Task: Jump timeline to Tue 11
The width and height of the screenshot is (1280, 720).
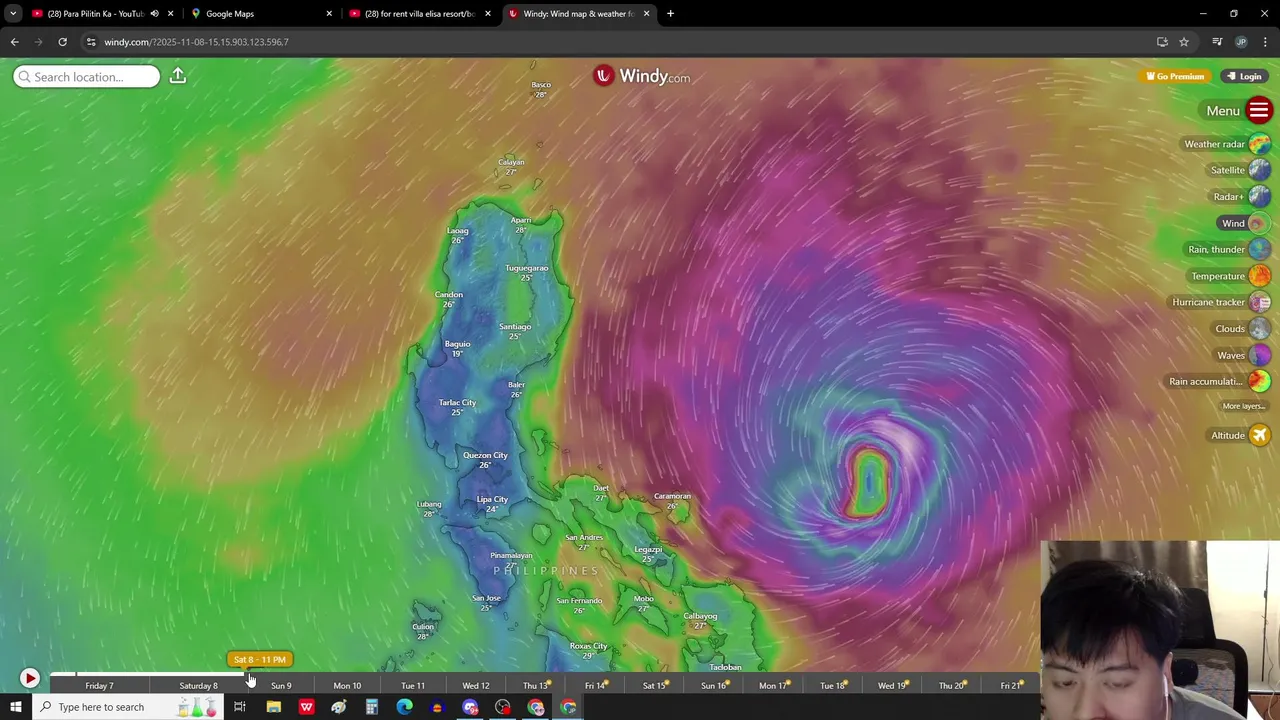Action: pyautogui.click(x=413, y=686)
